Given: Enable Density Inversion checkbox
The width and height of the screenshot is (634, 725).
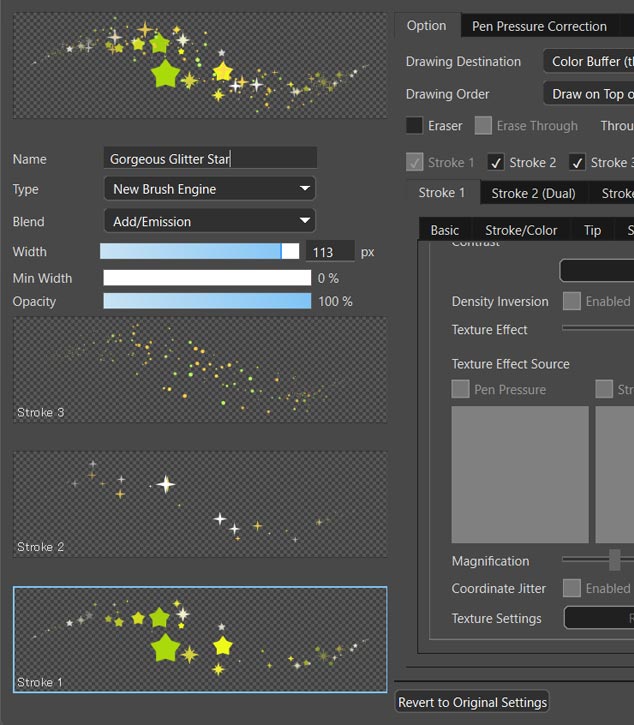Looking at the screenshot, I should tap(572, 301).
